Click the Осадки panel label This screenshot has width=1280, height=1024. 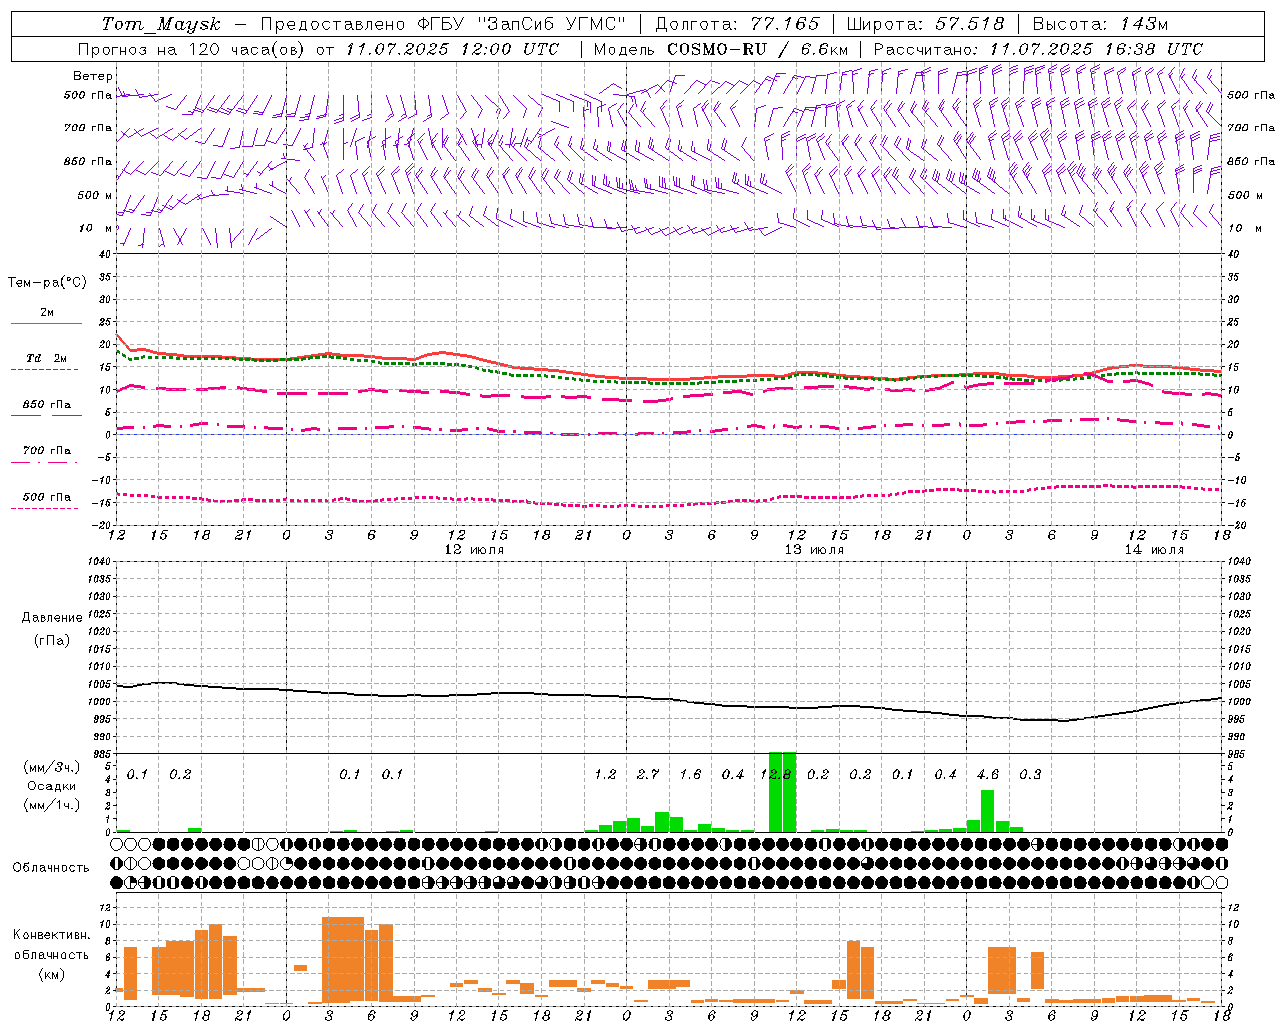[x=52, y=786]
